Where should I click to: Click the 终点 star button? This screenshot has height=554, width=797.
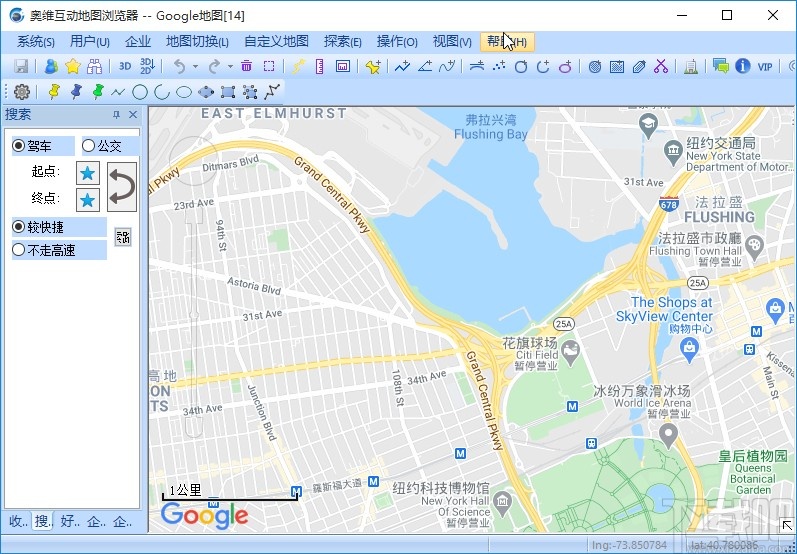coord(88,200)
